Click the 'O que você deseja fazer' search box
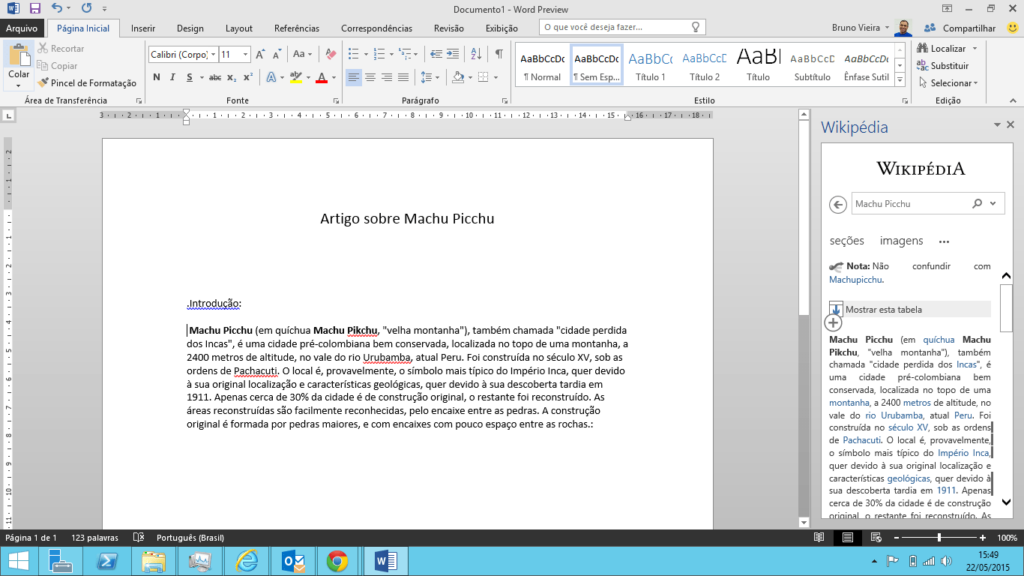This screenshot has height=576, width=1024. (622, 27)
